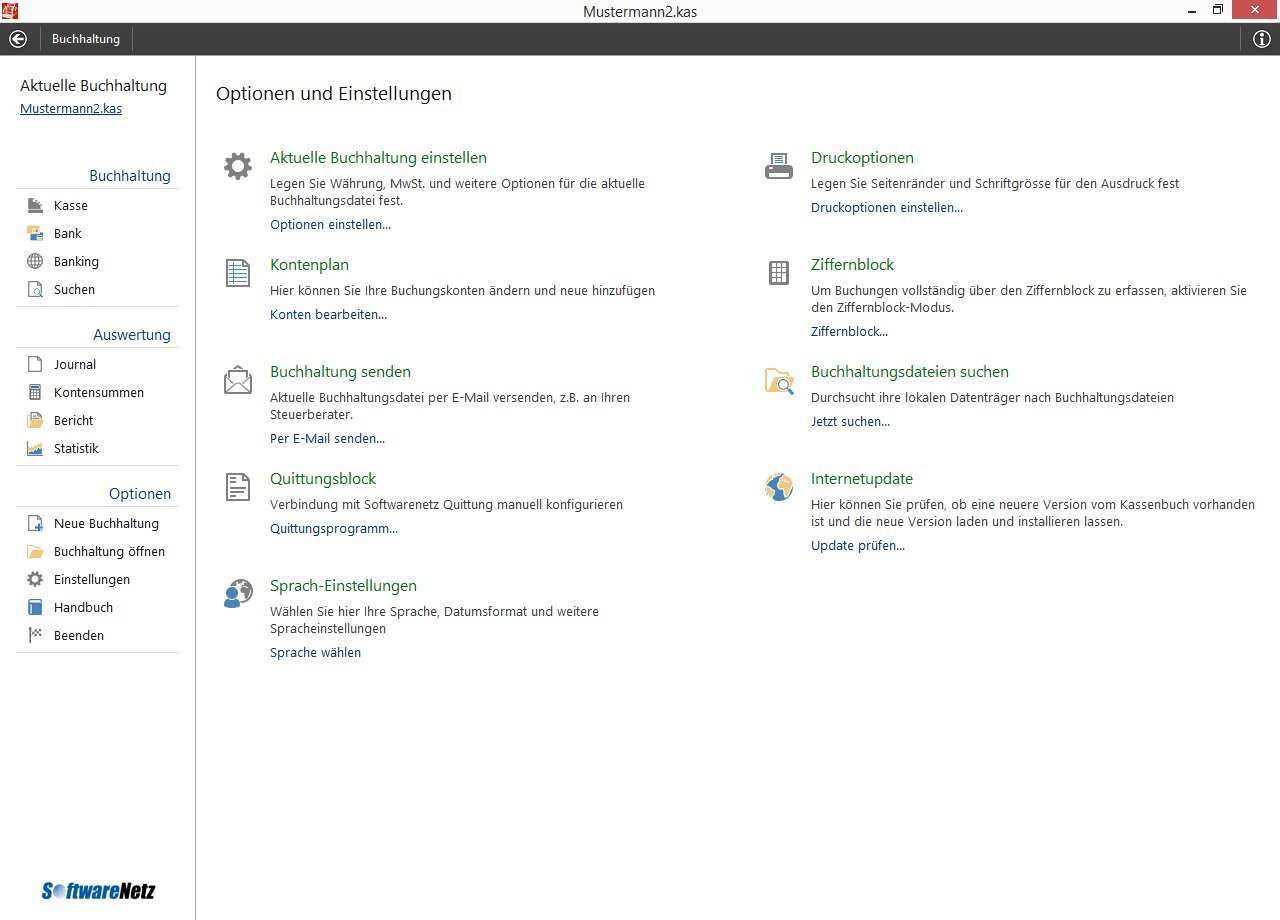Select Beenden to exit the program
Image resolution: width=1280 pixels, height=920 pixels.
pos(79,635)
